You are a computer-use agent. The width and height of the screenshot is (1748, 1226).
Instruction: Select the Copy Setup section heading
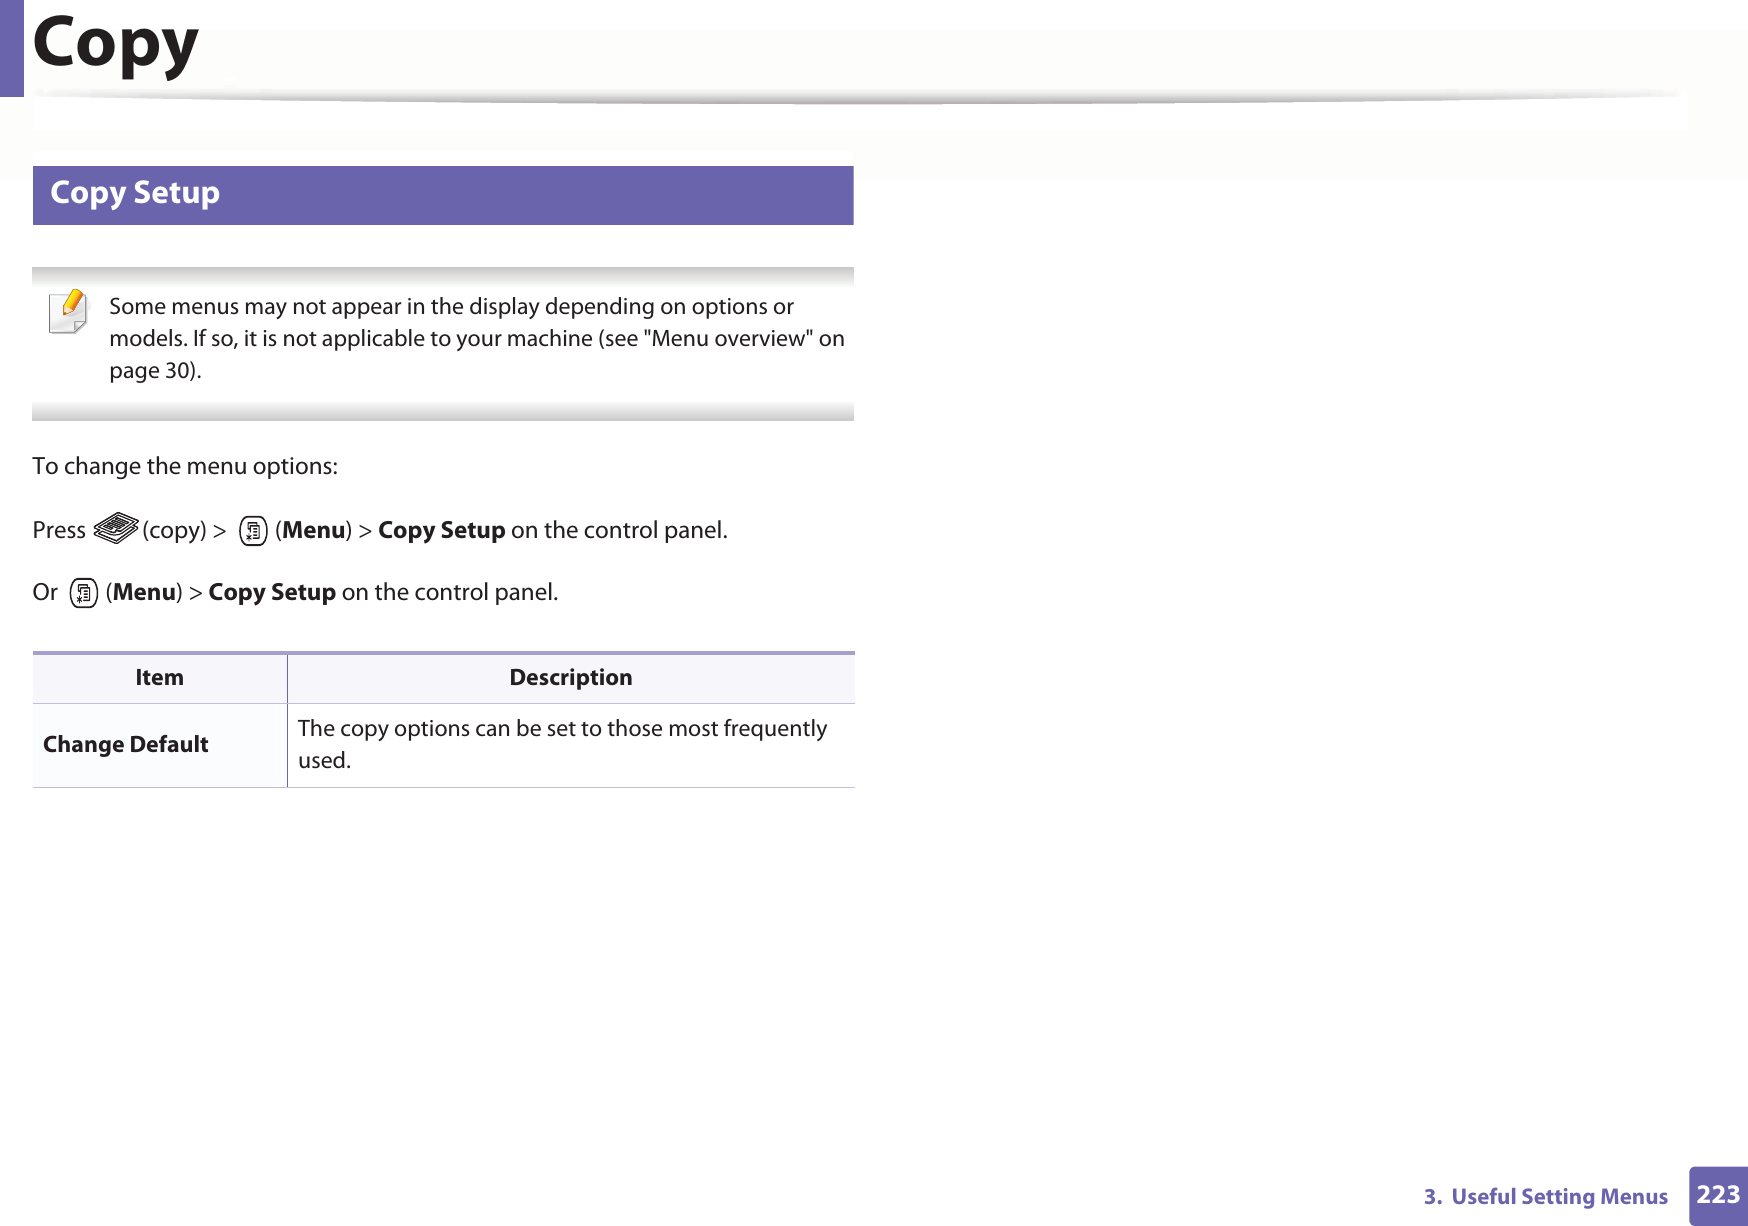click(443, 195)
